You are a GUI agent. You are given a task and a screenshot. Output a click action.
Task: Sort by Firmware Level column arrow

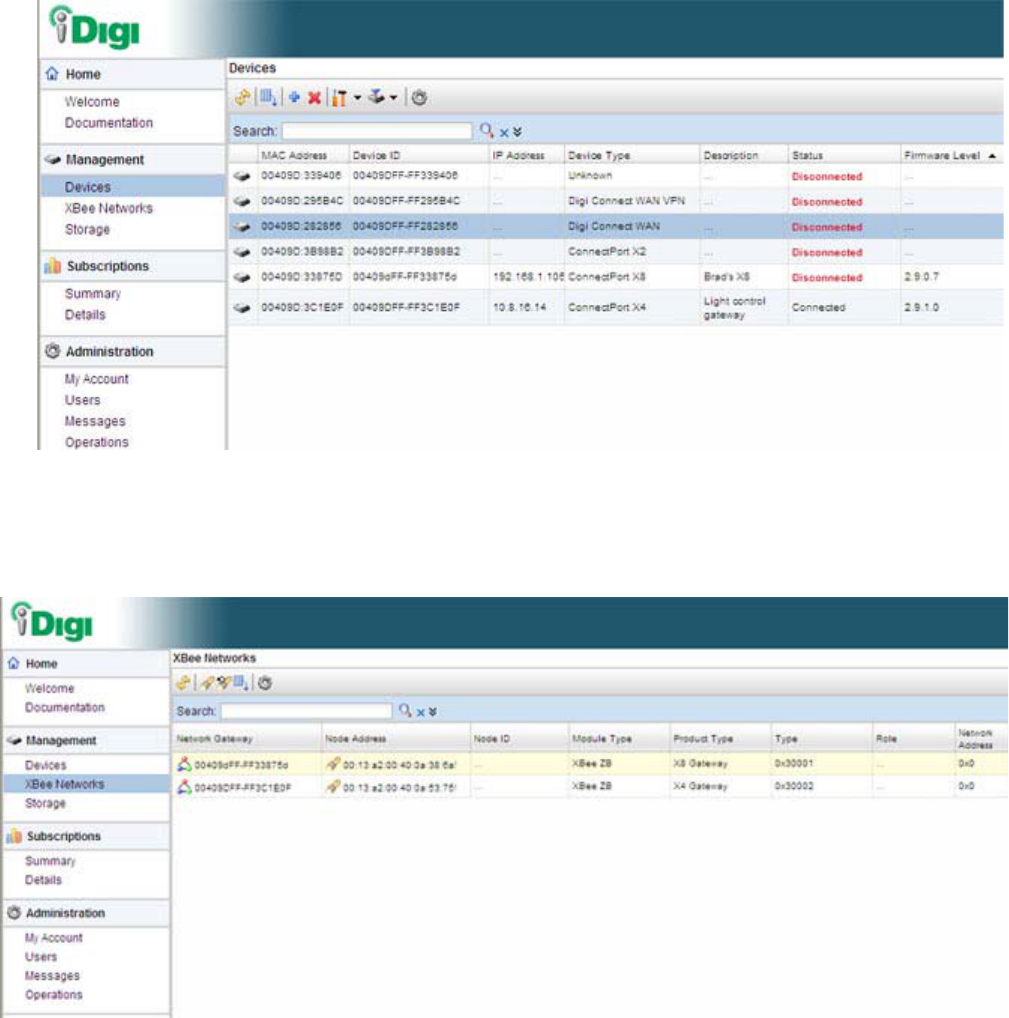tap(992, 156)
